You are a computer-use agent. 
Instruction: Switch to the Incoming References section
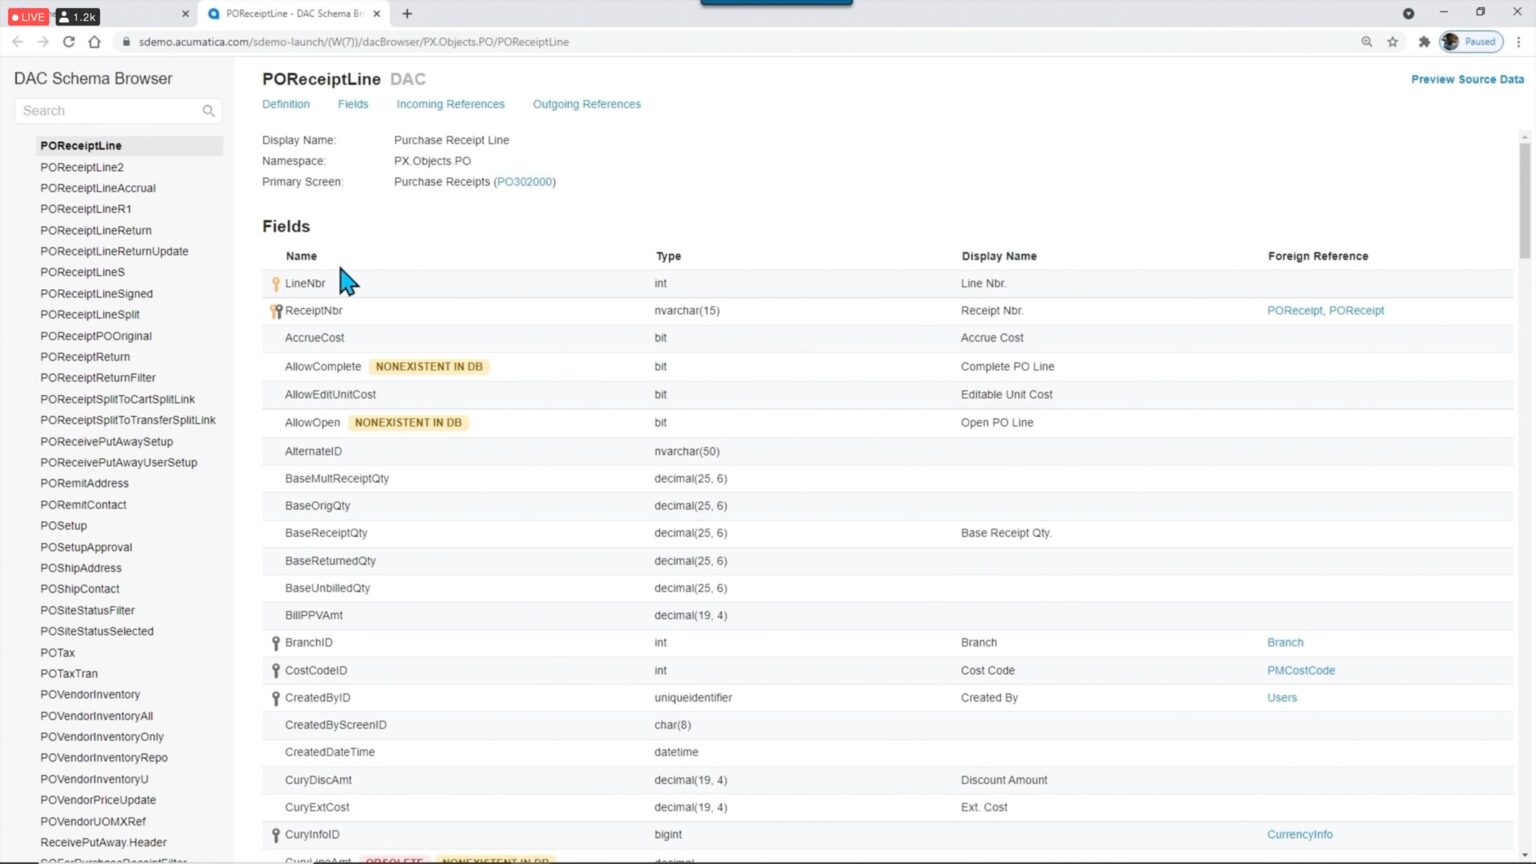[450, 104]
